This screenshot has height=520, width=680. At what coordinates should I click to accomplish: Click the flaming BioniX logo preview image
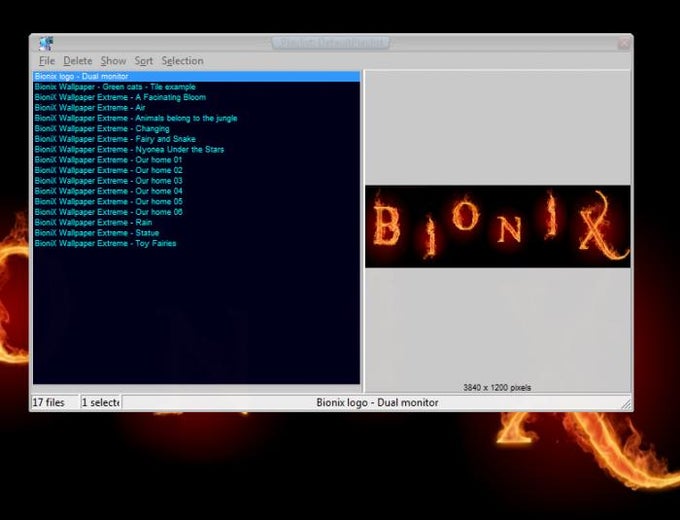tap(497, 226)
